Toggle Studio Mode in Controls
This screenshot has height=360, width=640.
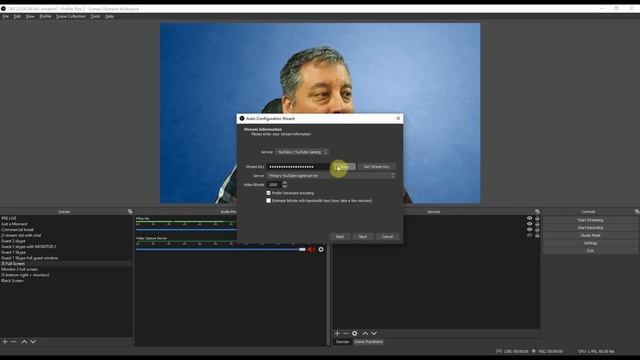[x=590, y=236]
